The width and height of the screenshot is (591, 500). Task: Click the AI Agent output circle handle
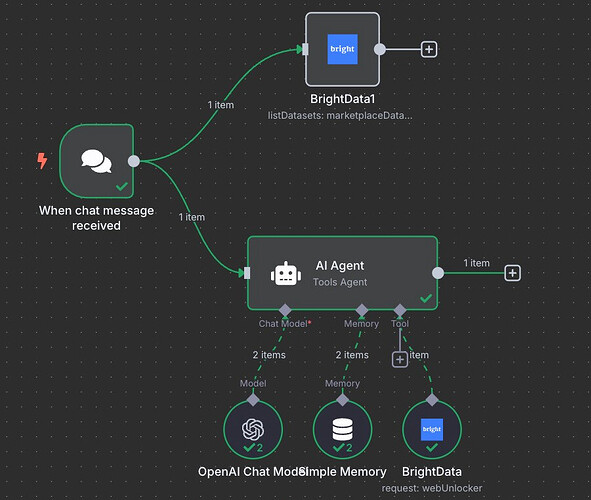click(438, 273)
